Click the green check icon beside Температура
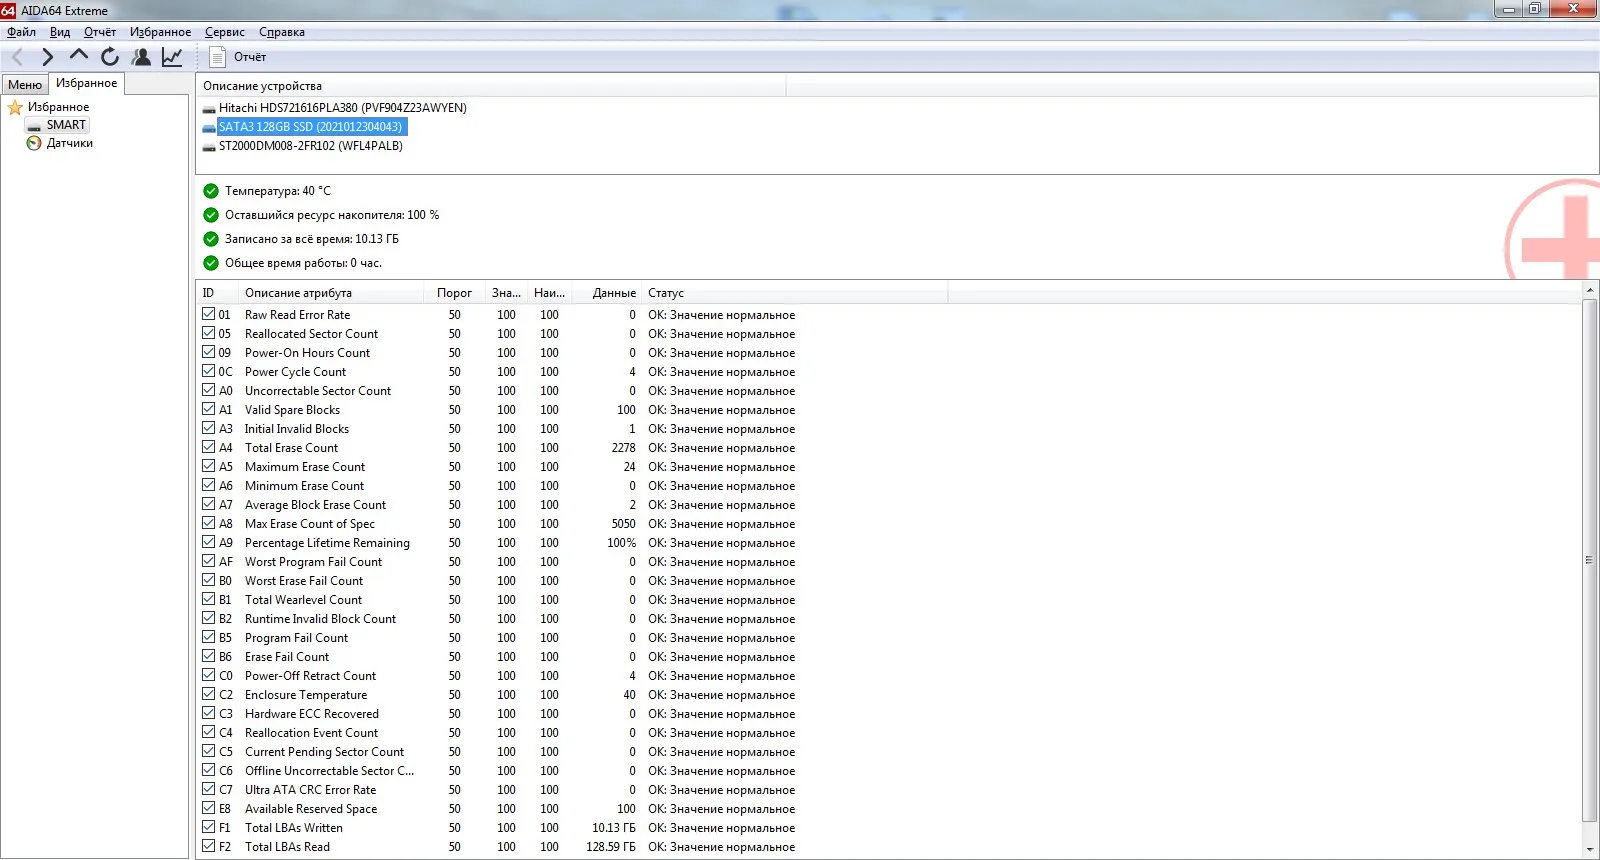Viewport: 1600px width, 860px height. point(211,191)
